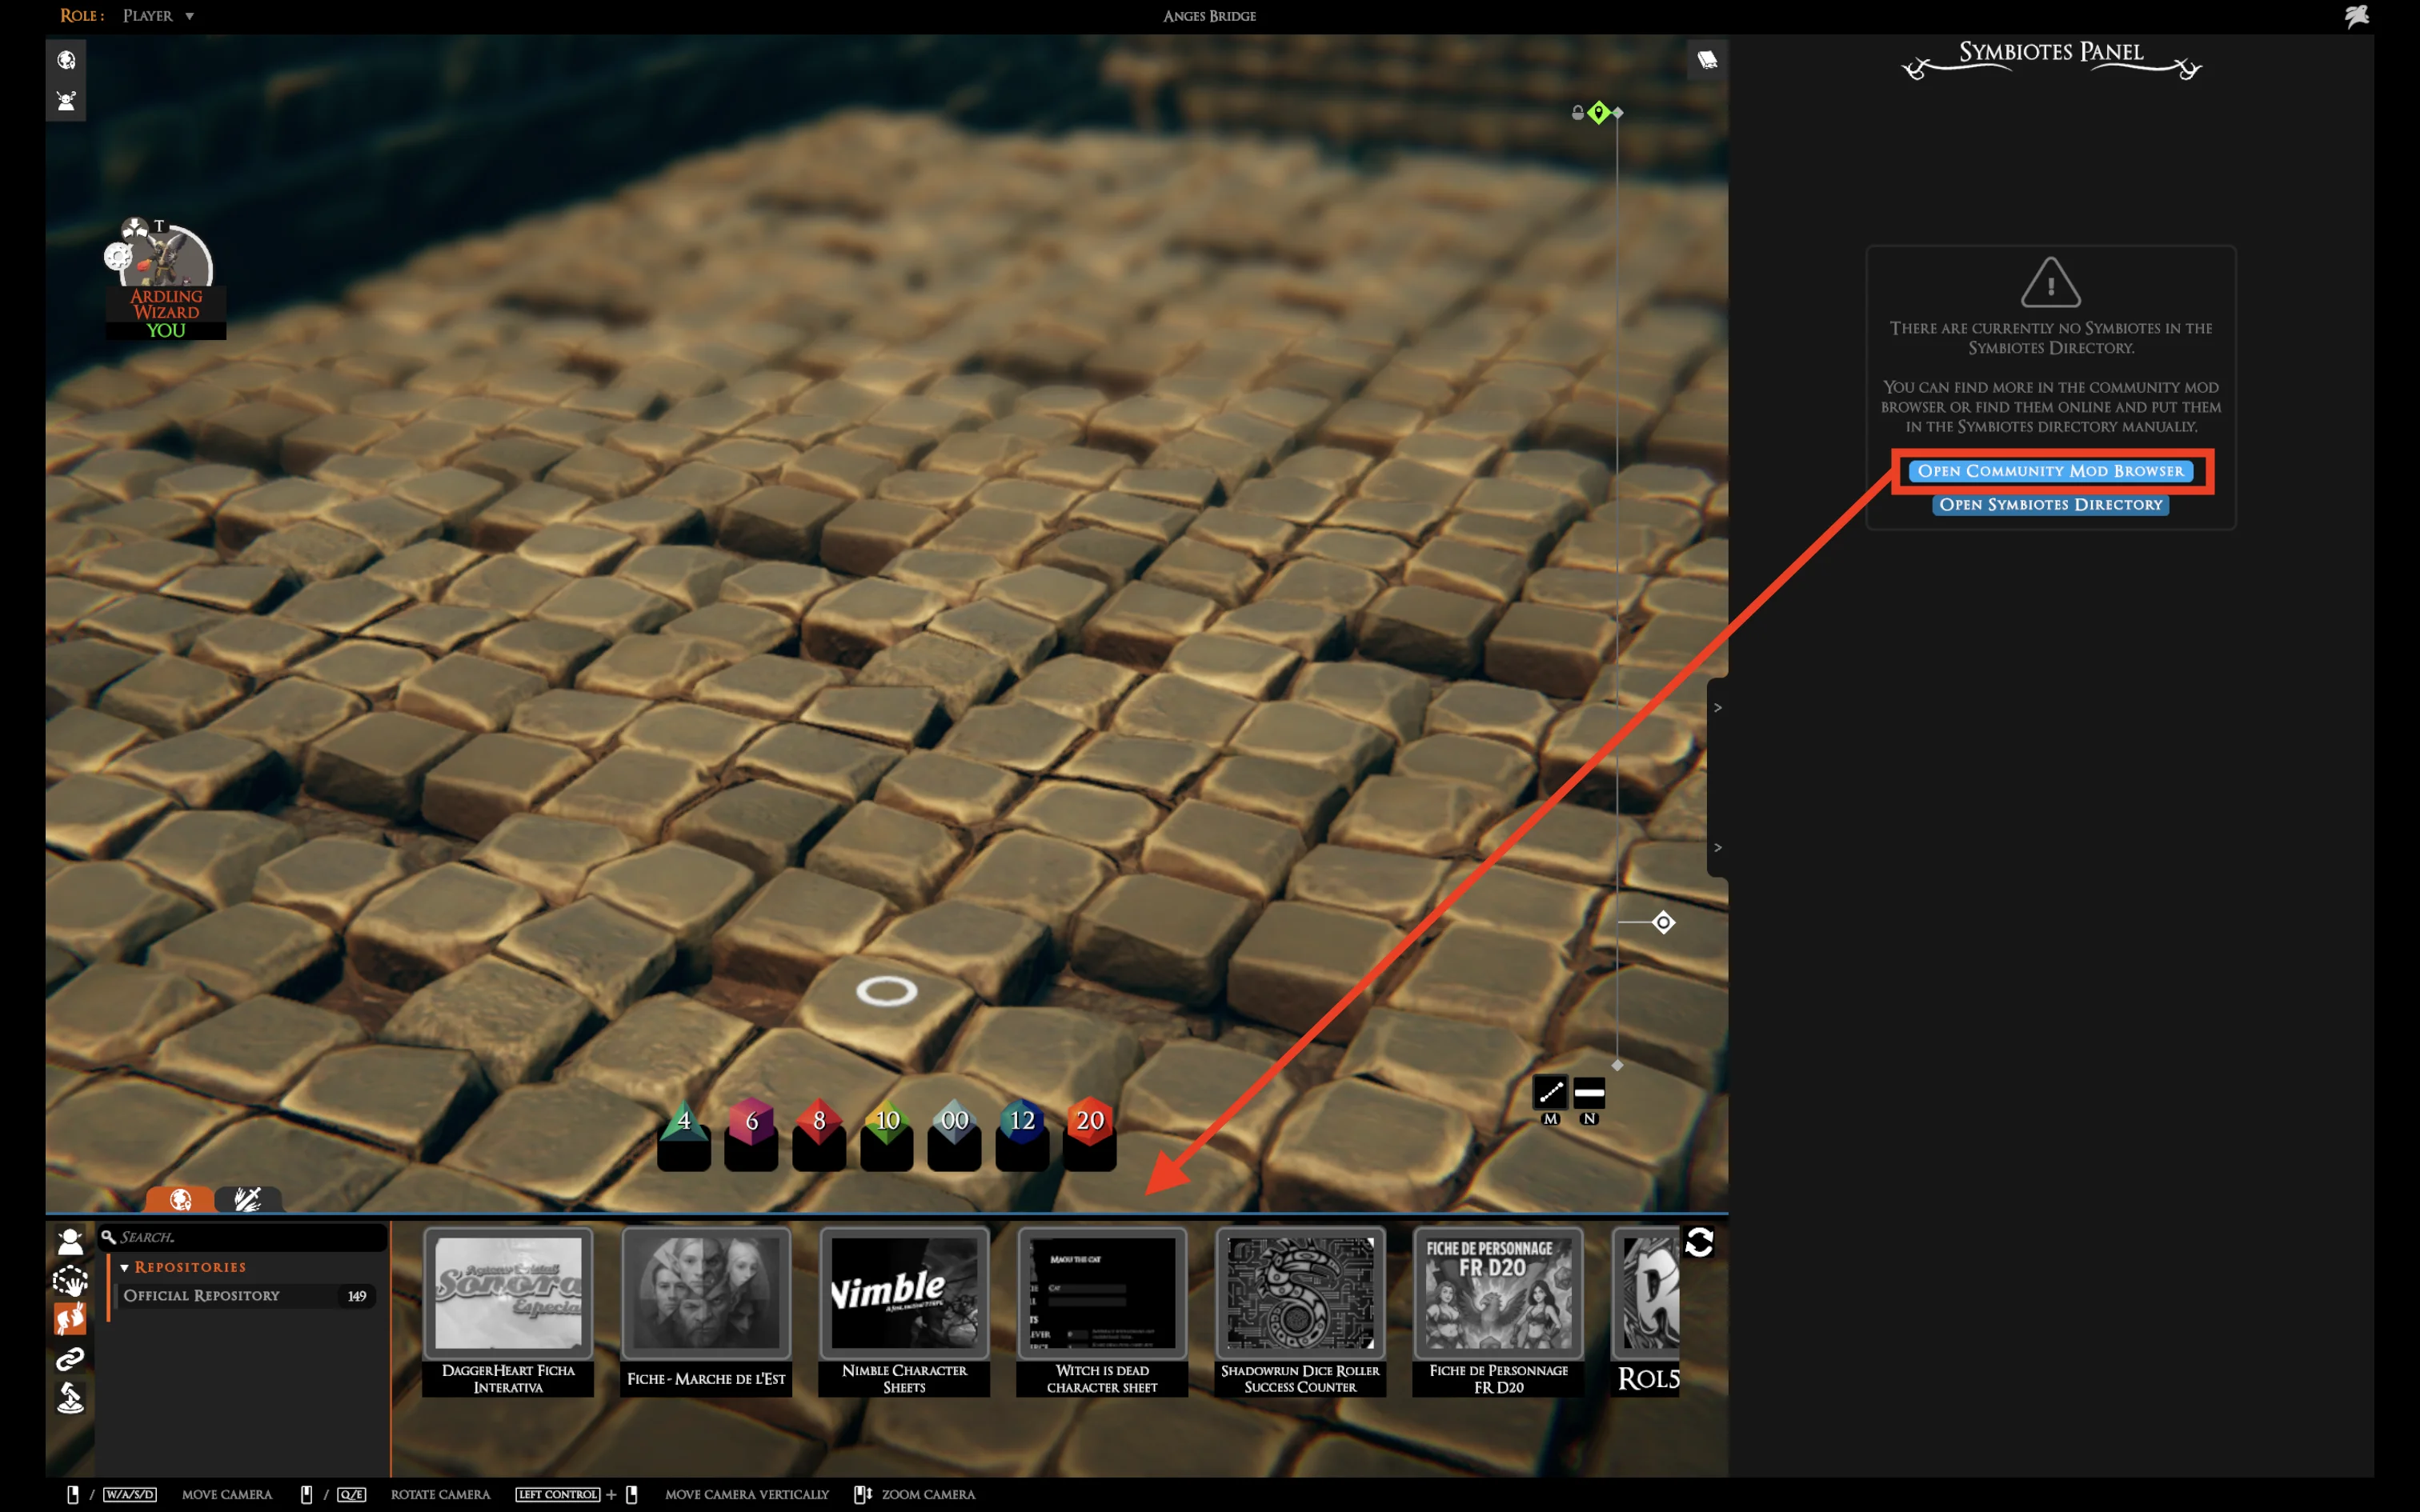
Task: Click the vertical height slider handle
Action: pyautogui.click(x=1663, y=922)
